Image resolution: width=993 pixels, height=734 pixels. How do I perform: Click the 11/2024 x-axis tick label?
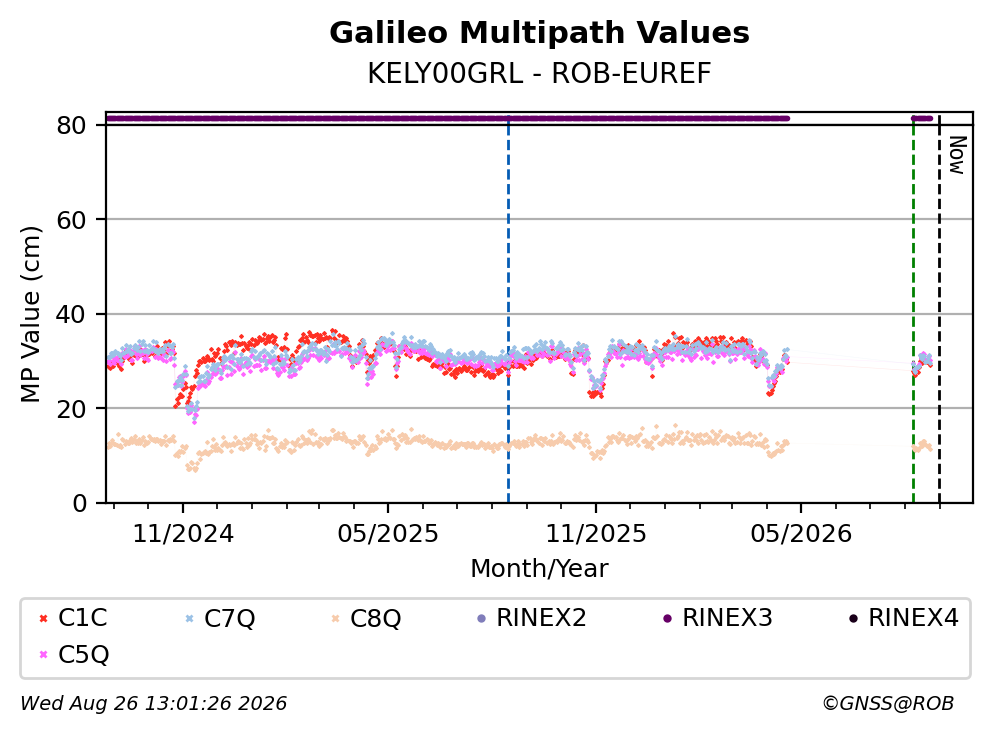[183, 534]
